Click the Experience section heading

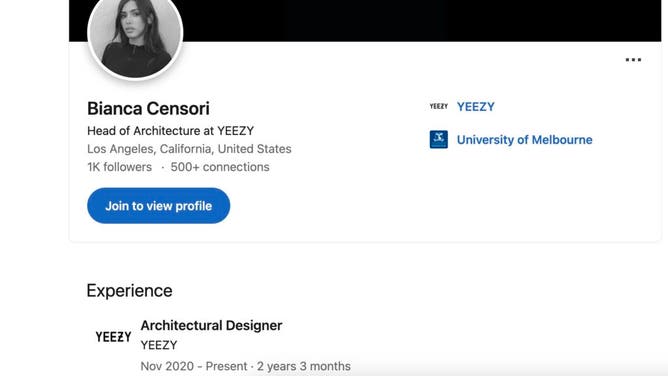130,291
